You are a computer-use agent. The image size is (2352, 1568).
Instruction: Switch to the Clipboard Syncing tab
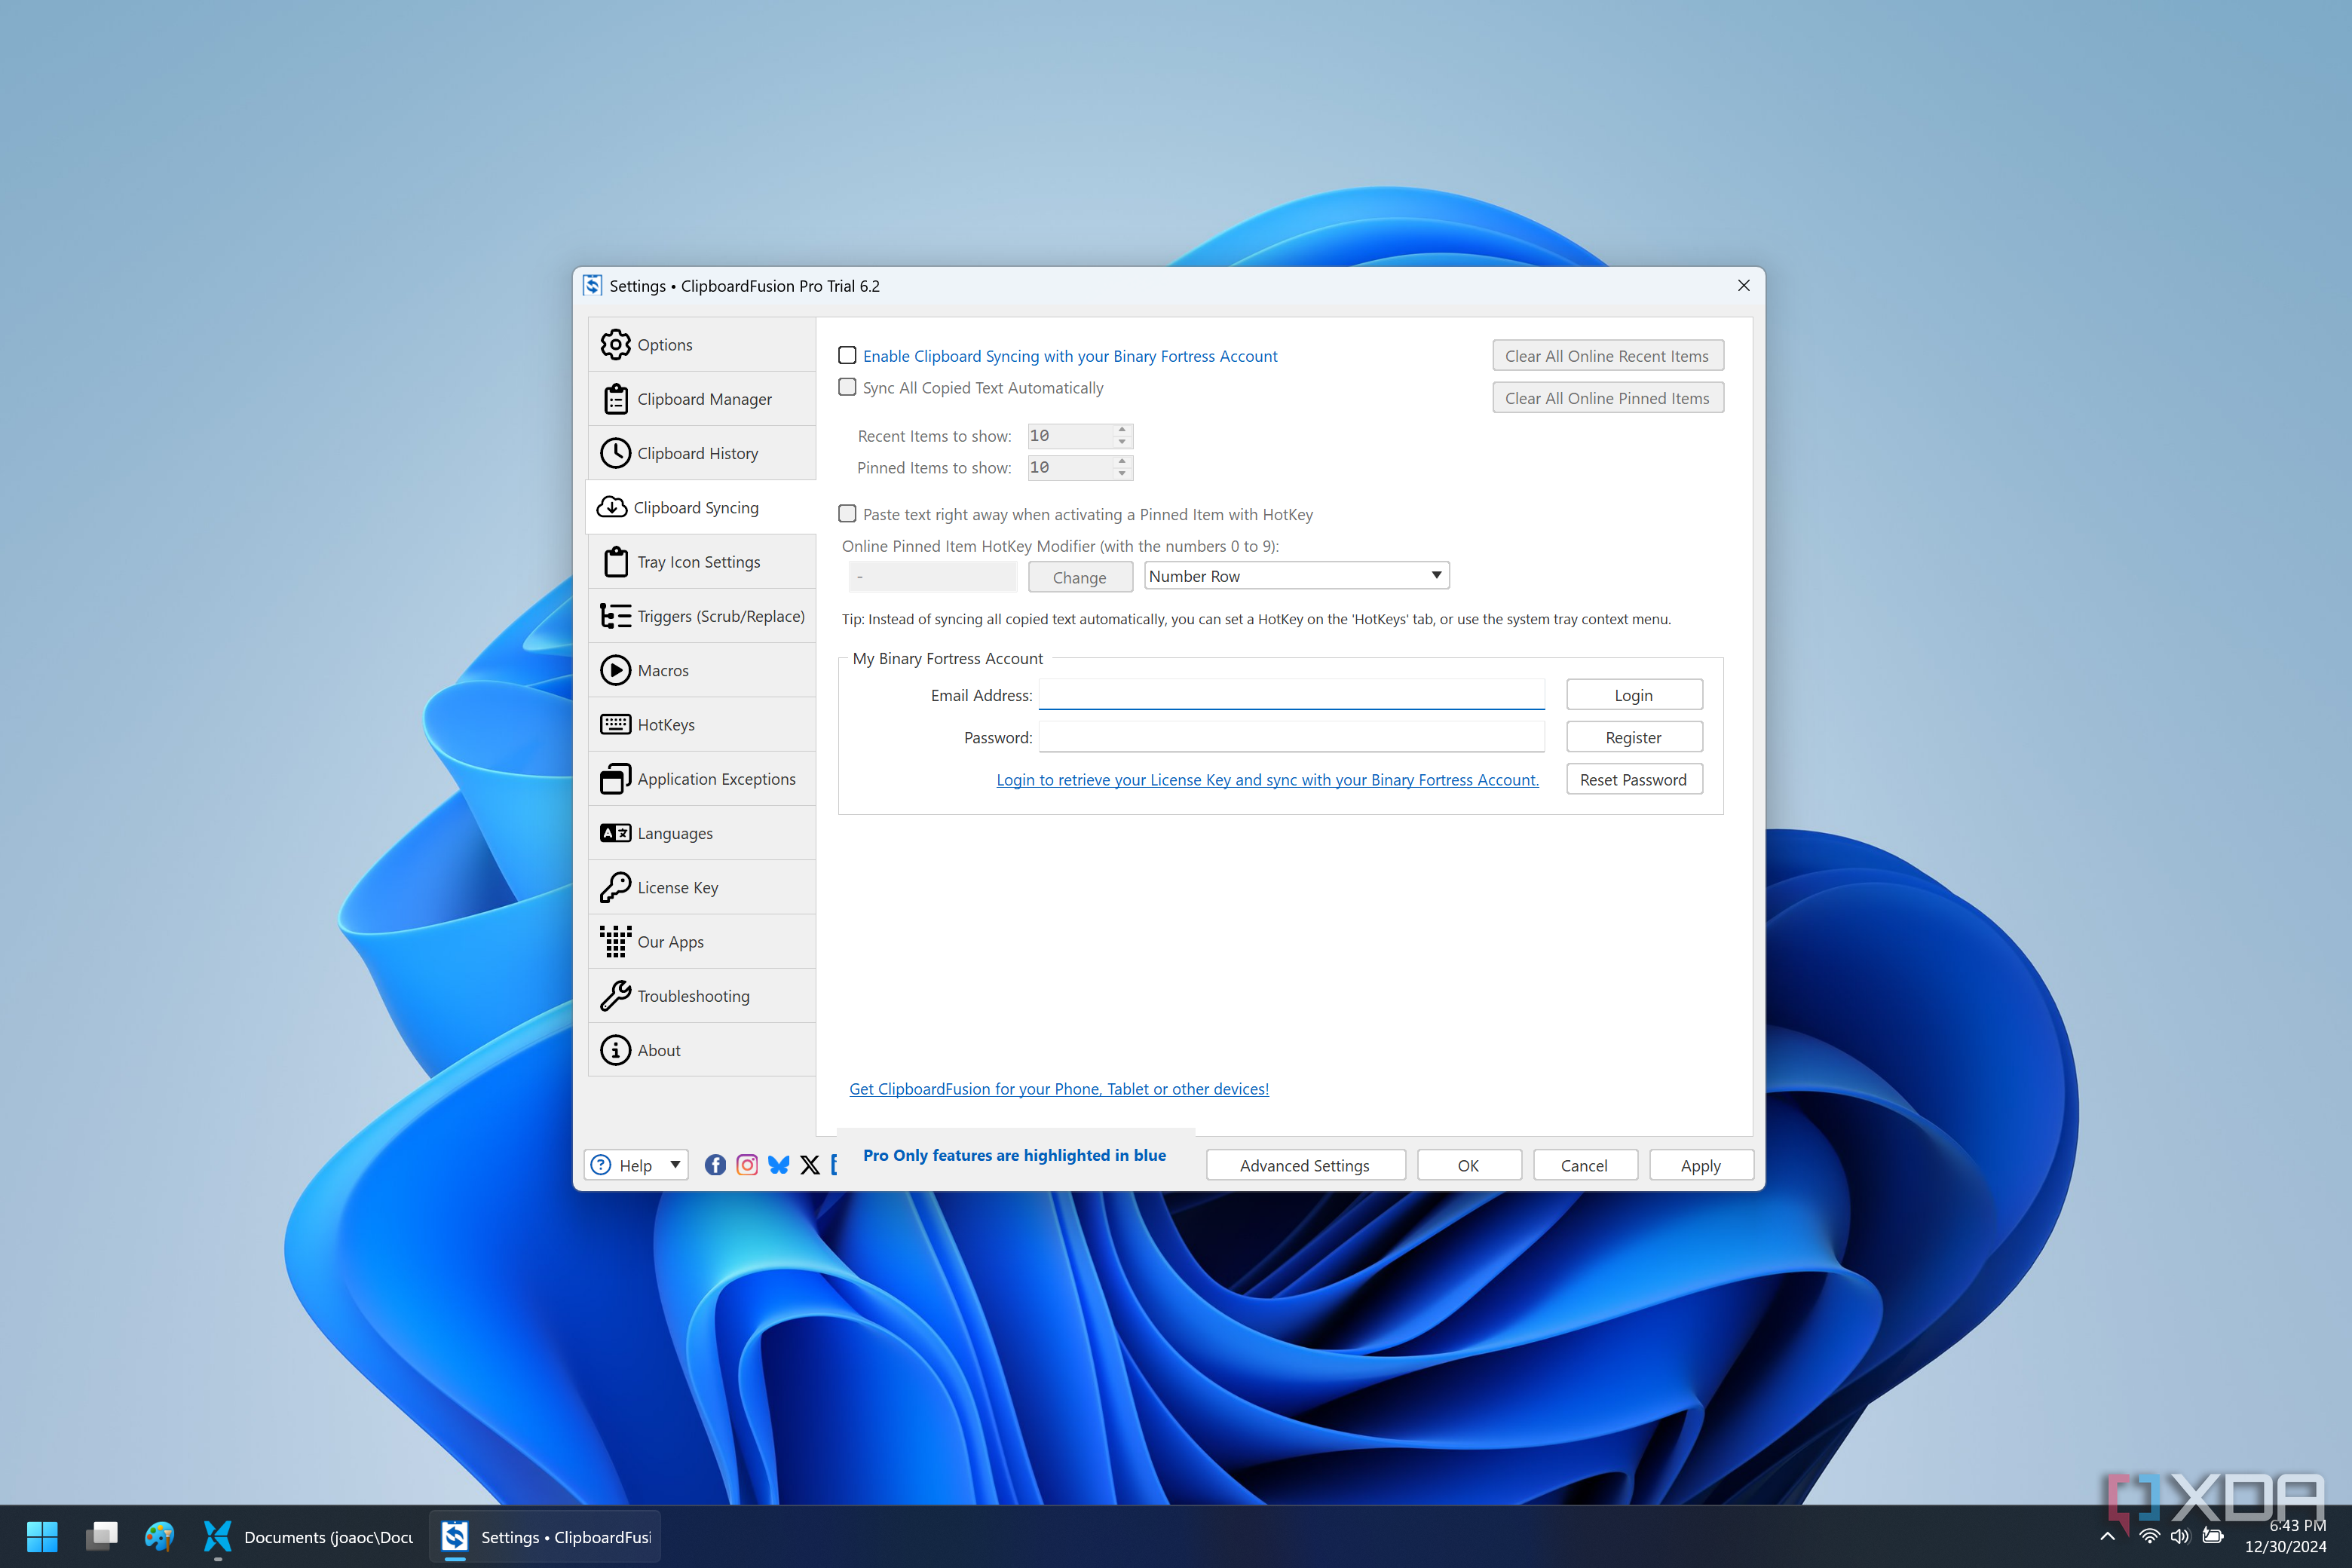tap(700, 508)
